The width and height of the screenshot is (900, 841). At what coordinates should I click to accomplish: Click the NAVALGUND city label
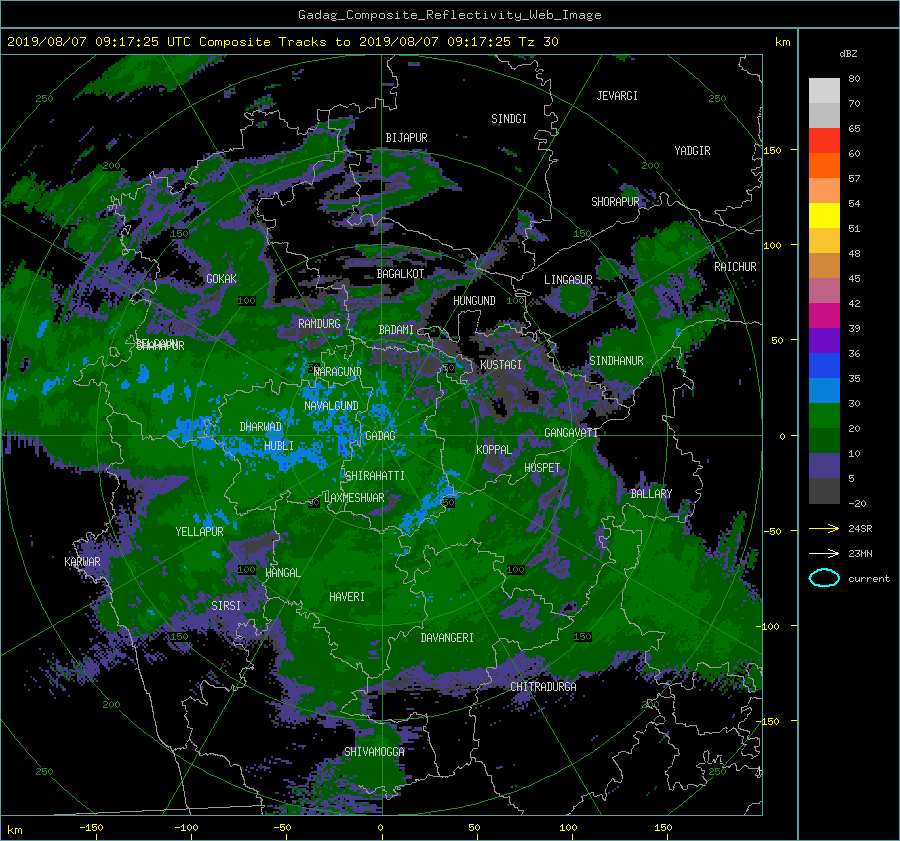[x=331, y=406]
